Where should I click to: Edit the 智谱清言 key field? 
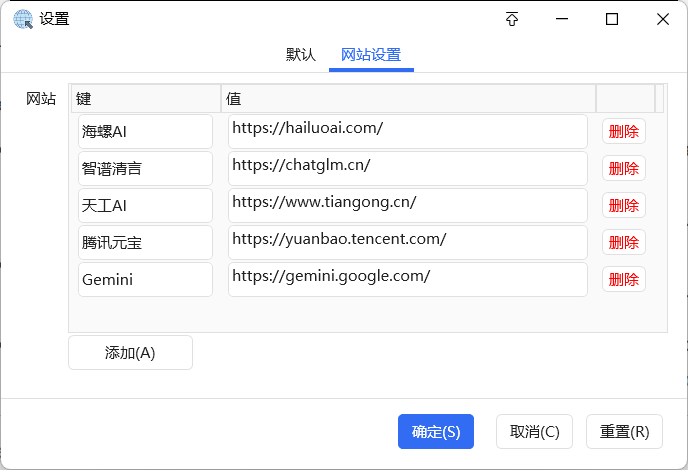[x=145, y=169]
